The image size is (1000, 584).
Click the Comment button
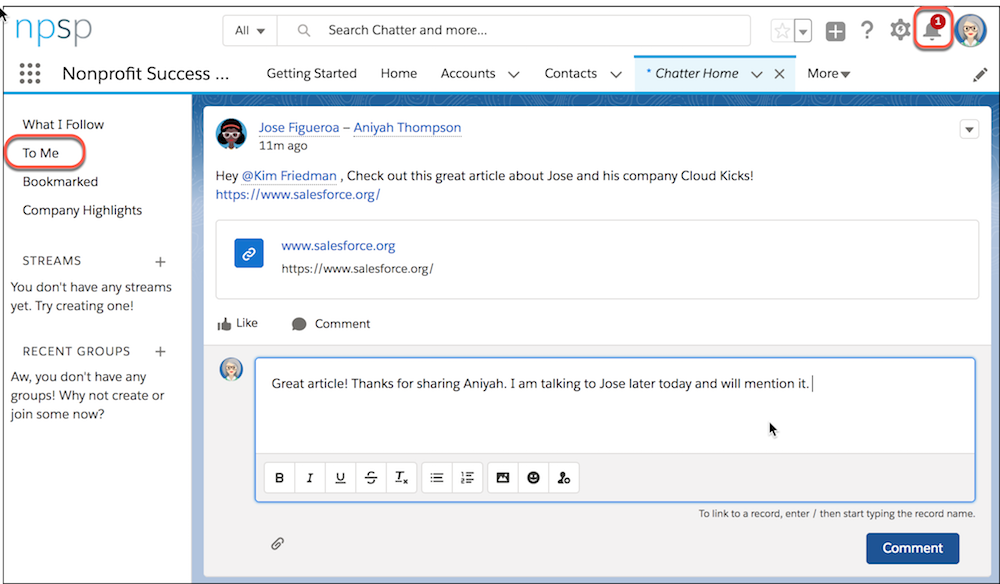(912, 548)
